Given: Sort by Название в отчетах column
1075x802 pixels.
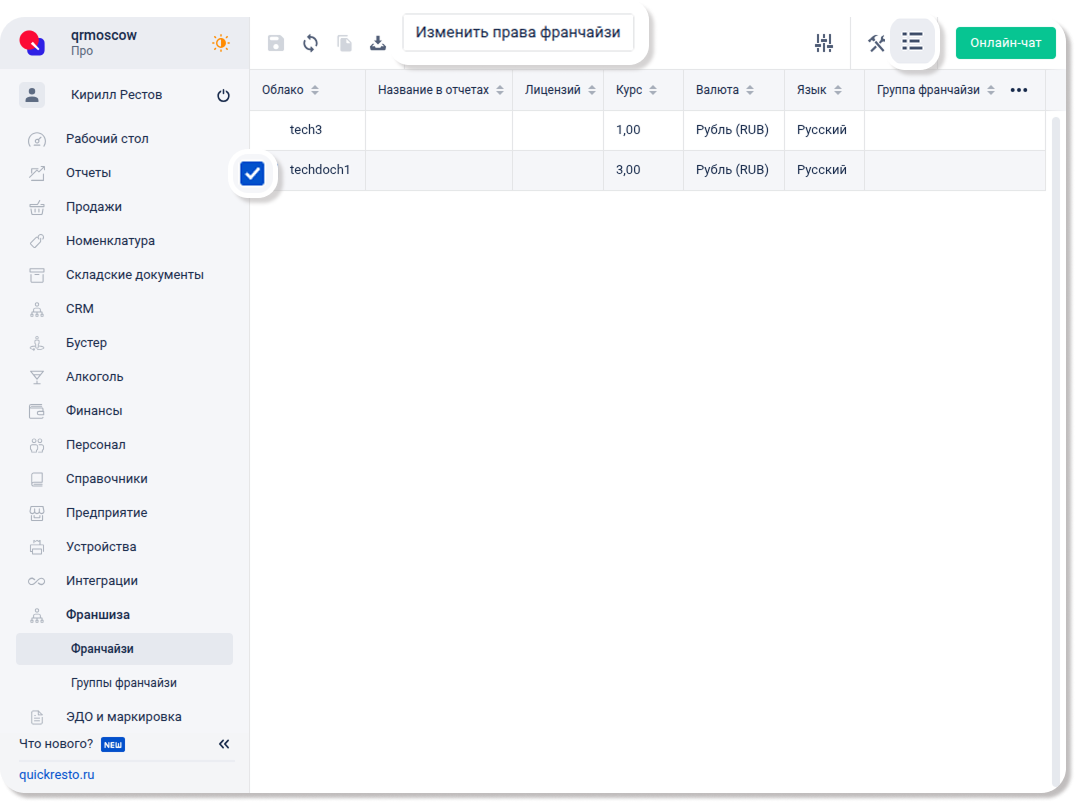Looking at the screenshot, I should pyautogui.click(x=500, y=90).
